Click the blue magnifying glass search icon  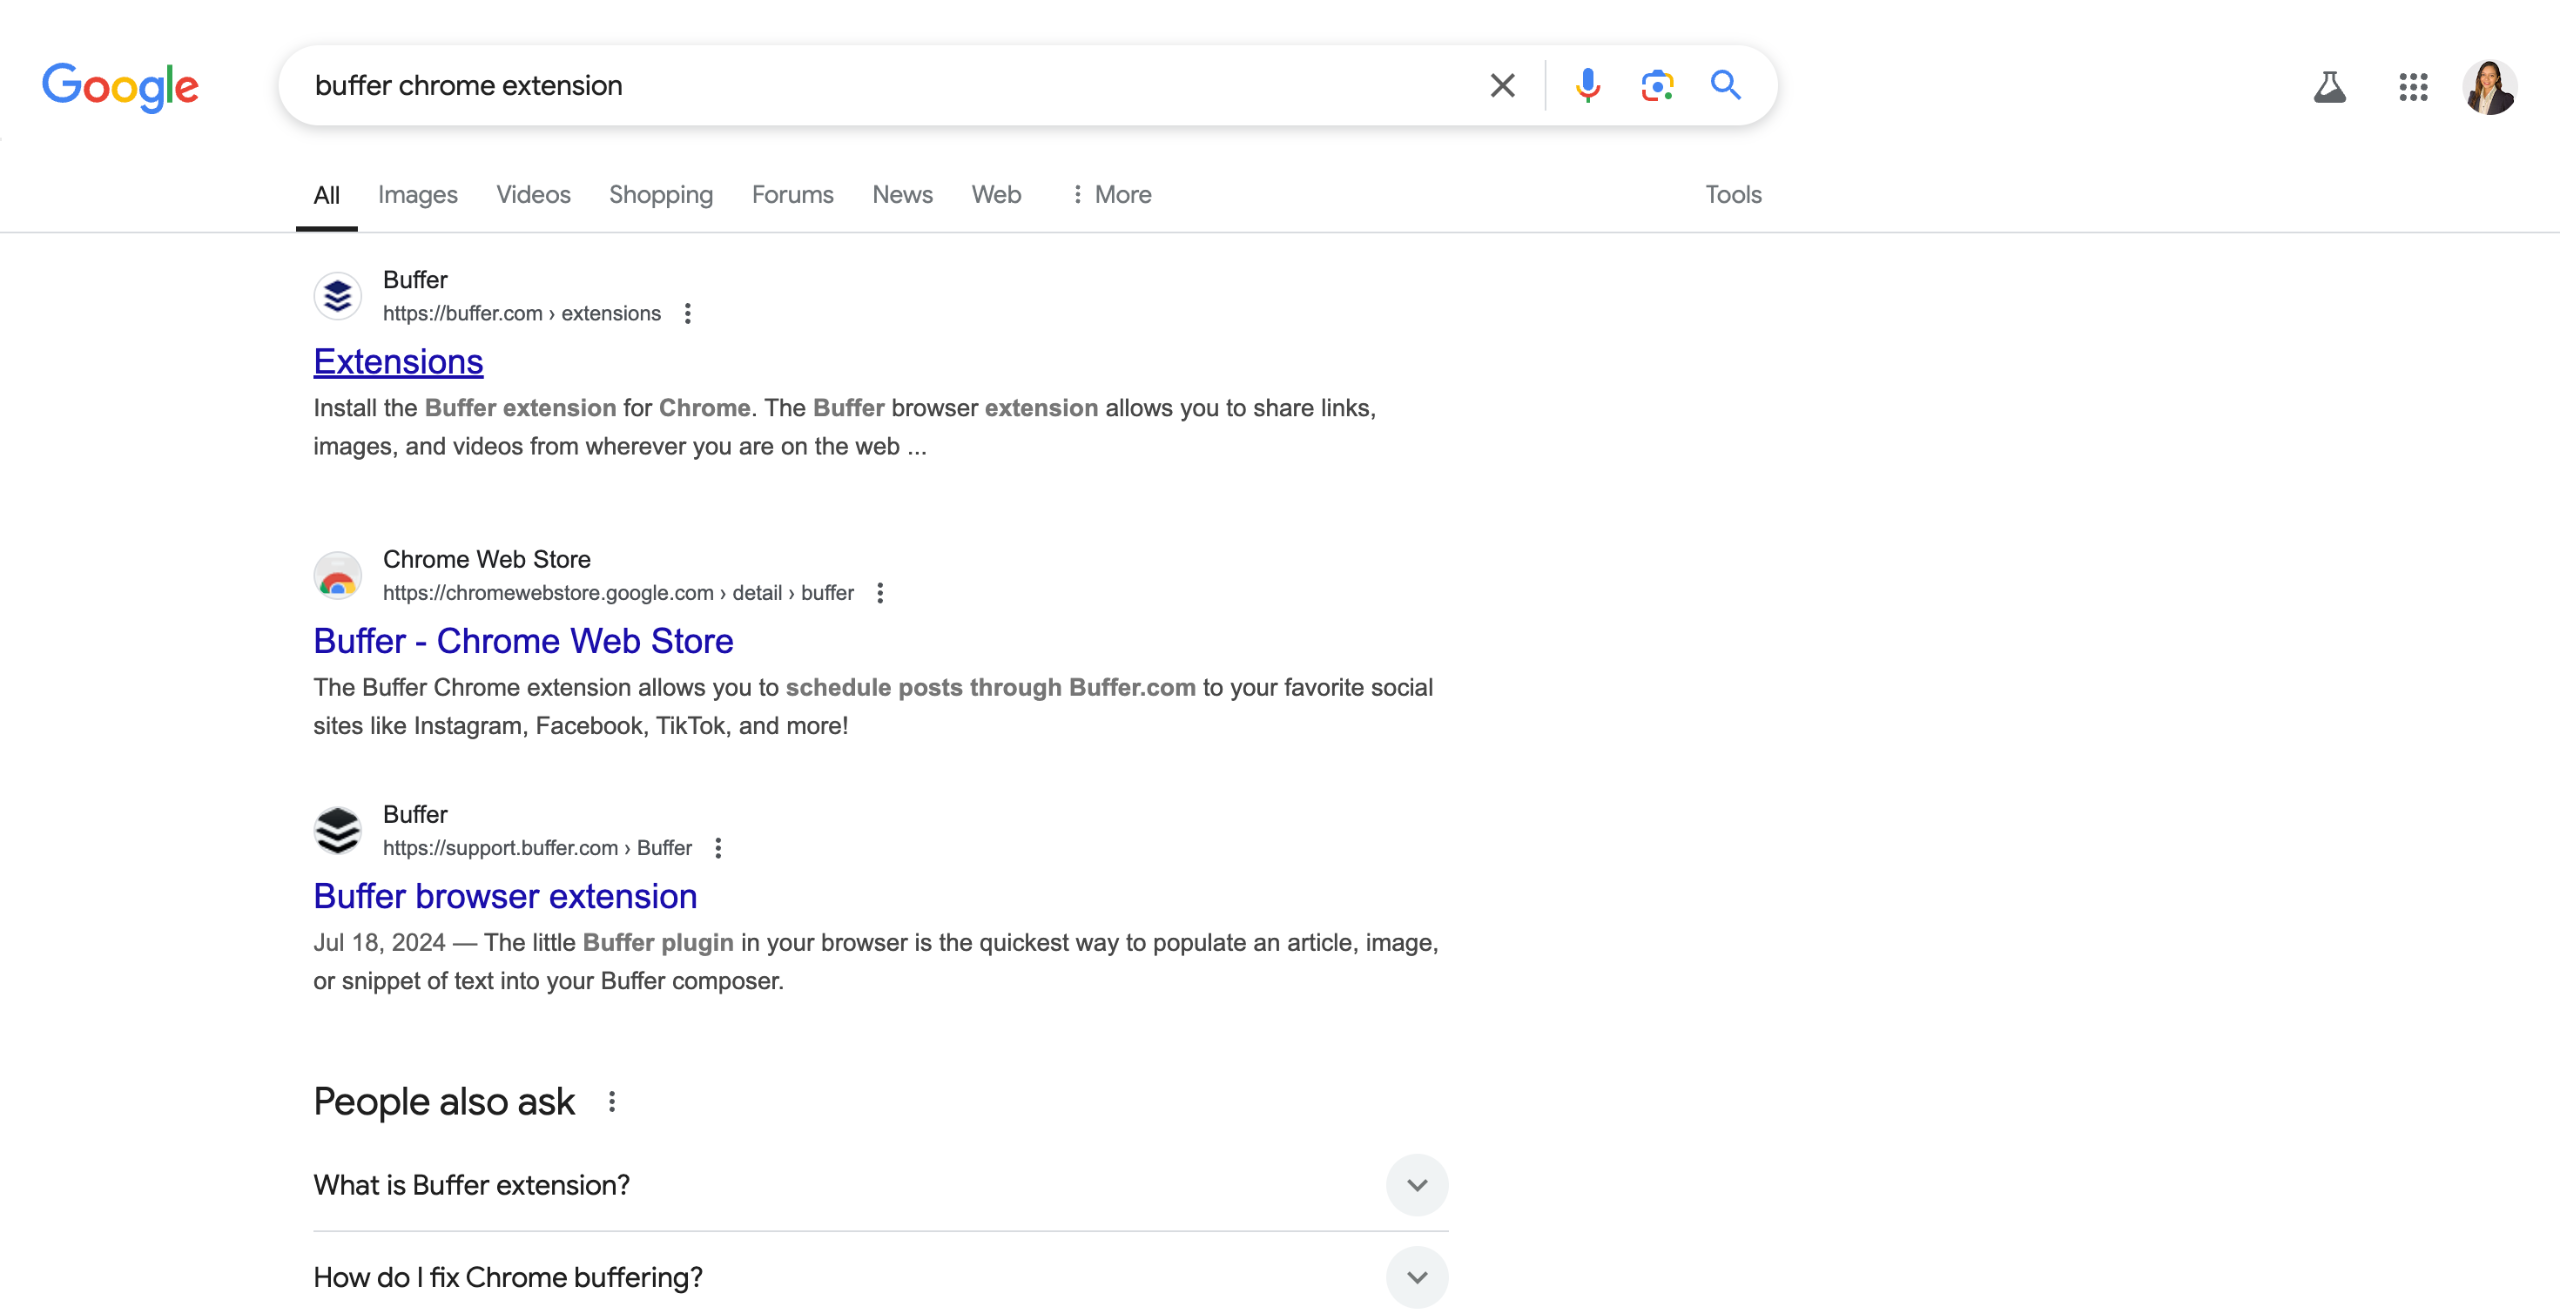(x=1725, y=86)
